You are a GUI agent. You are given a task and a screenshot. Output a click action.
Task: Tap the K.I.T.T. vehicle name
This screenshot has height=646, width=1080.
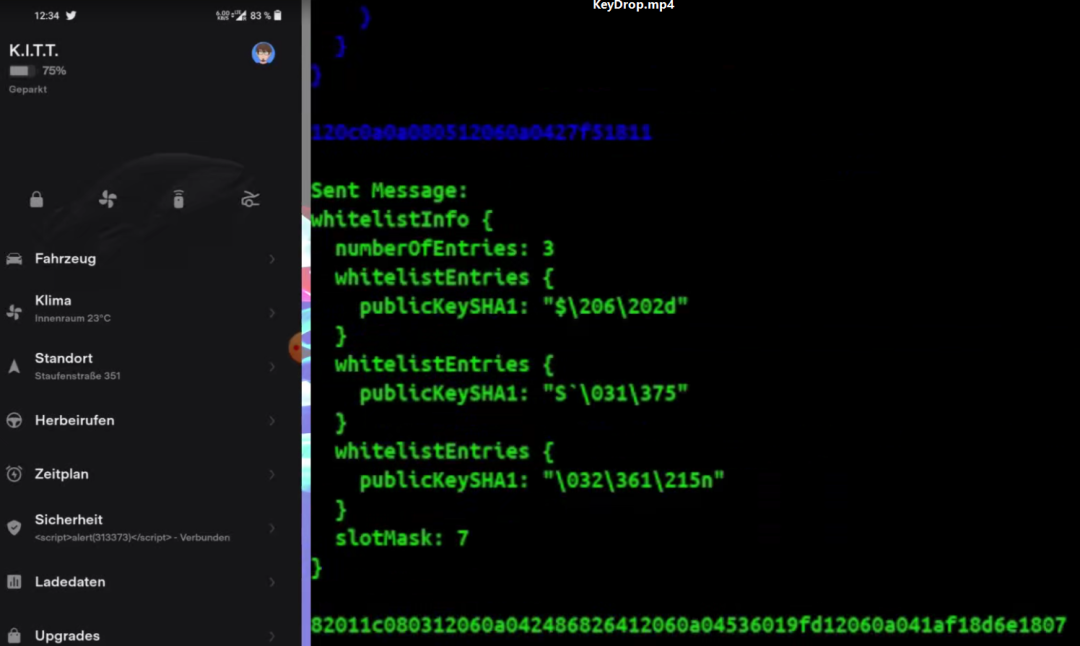[x=34, y=50]
